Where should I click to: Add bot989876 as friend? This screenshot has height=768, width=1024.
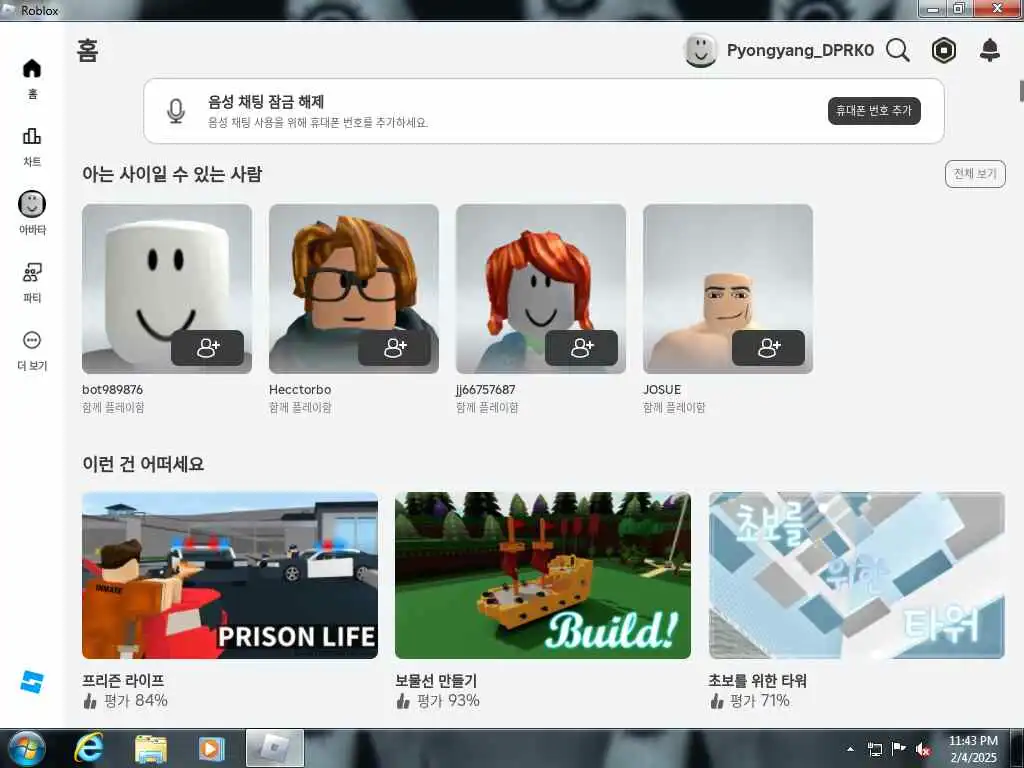pos(208,348)
